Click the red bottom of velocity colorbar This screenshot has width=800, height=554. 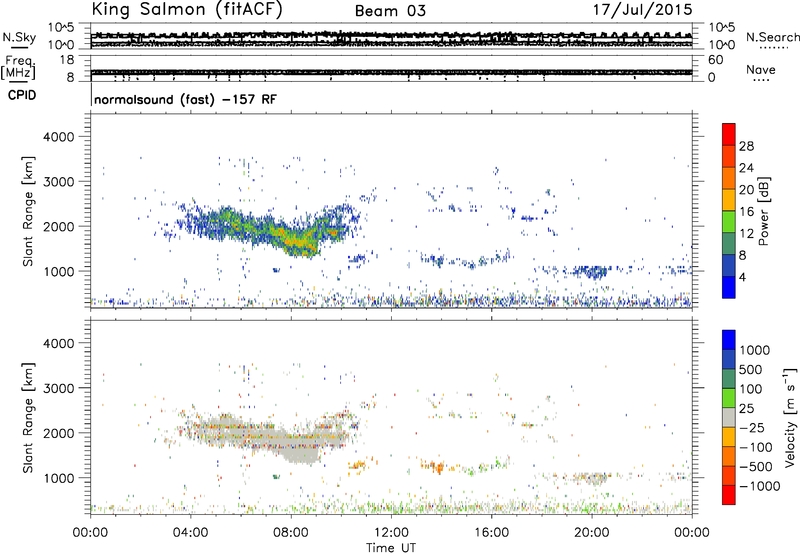click(x=729, y=495)
